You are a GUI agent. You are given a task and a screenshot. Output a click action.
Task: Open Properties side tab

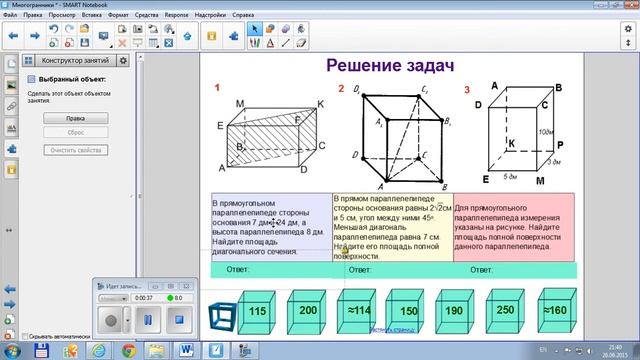(x=11, y=128)
